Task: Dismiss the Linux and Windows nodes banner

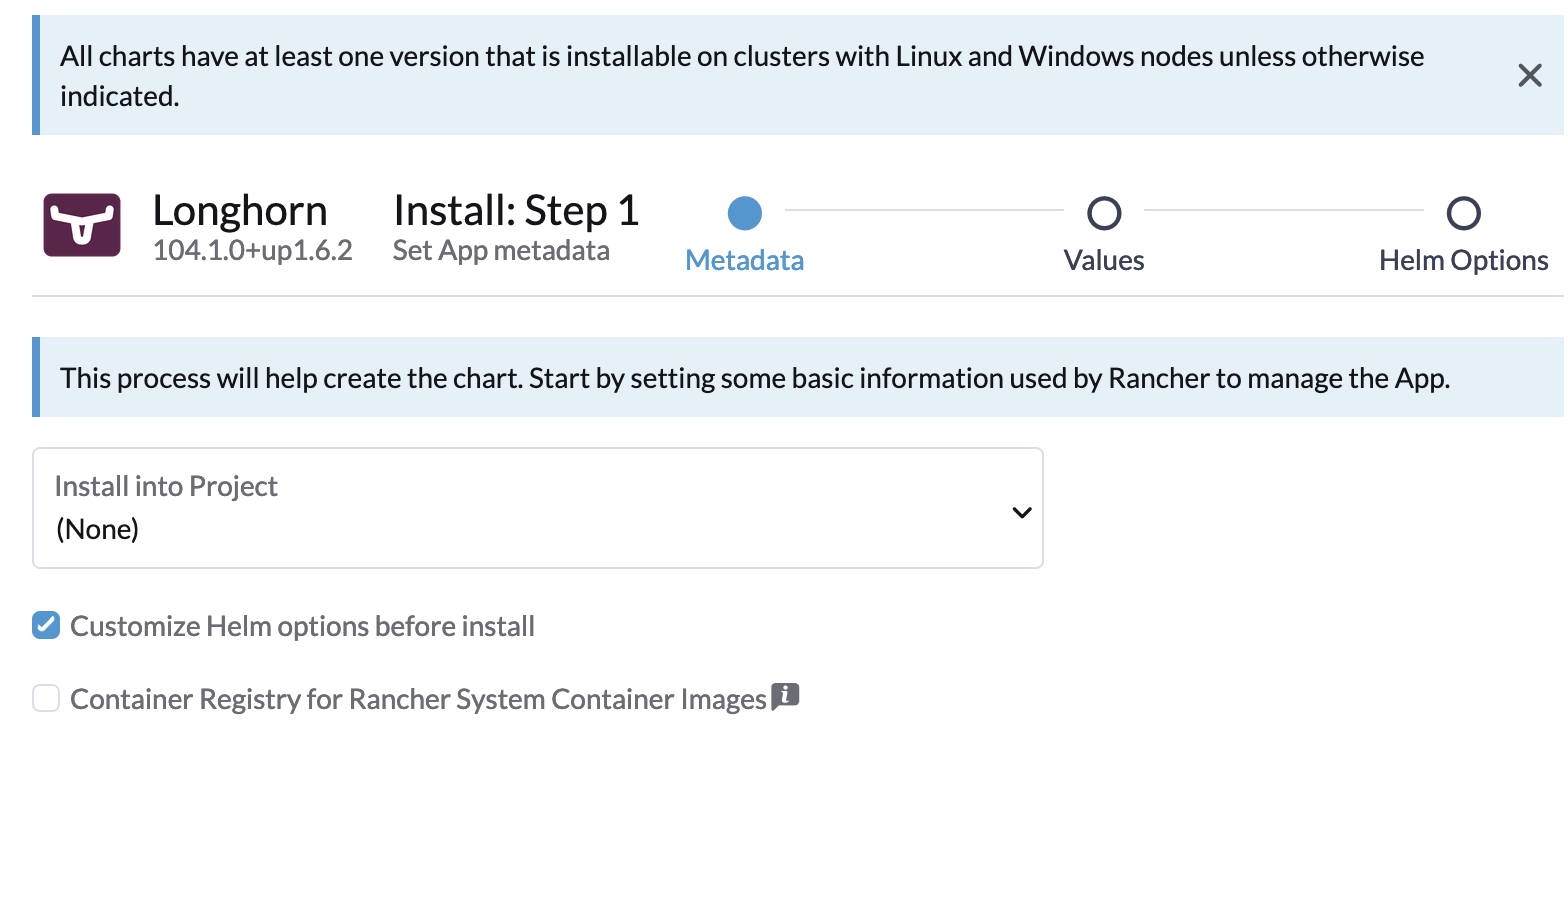Action: tap(1529, 75)
